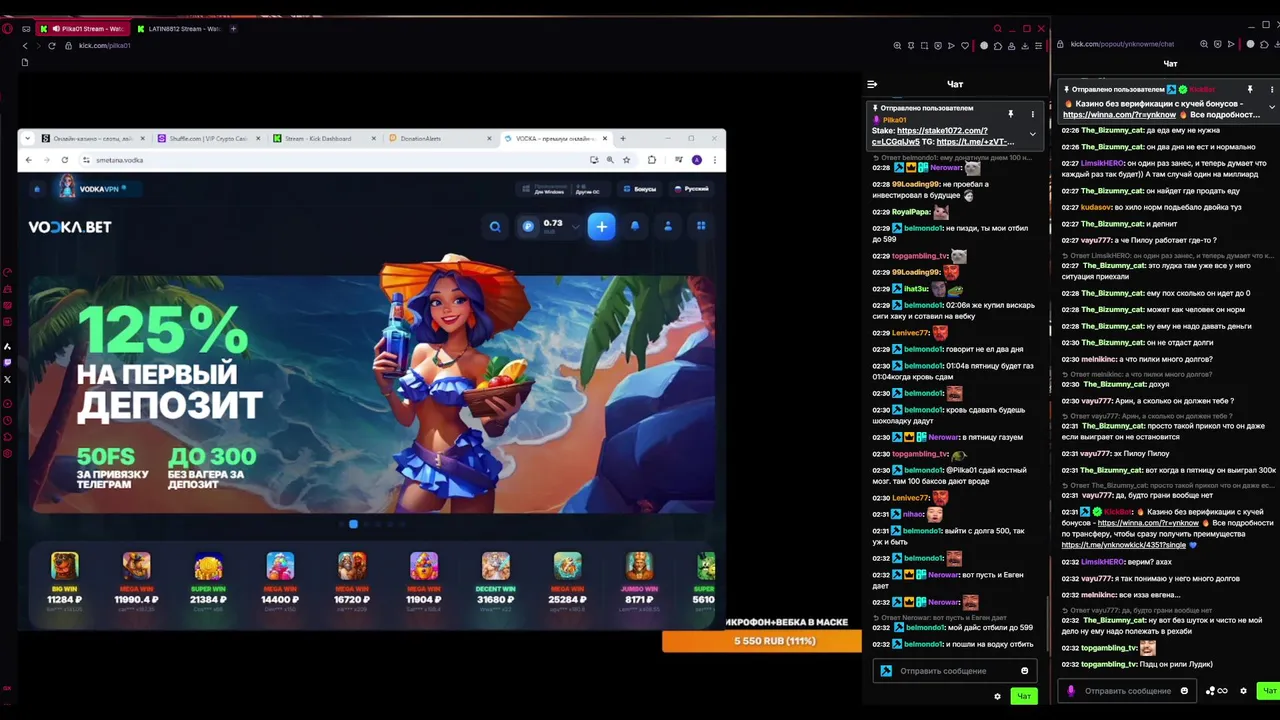1280x720 pixels.
Task: Open emoji picker in the popout chat input
Action: [x=1184, y=691]
